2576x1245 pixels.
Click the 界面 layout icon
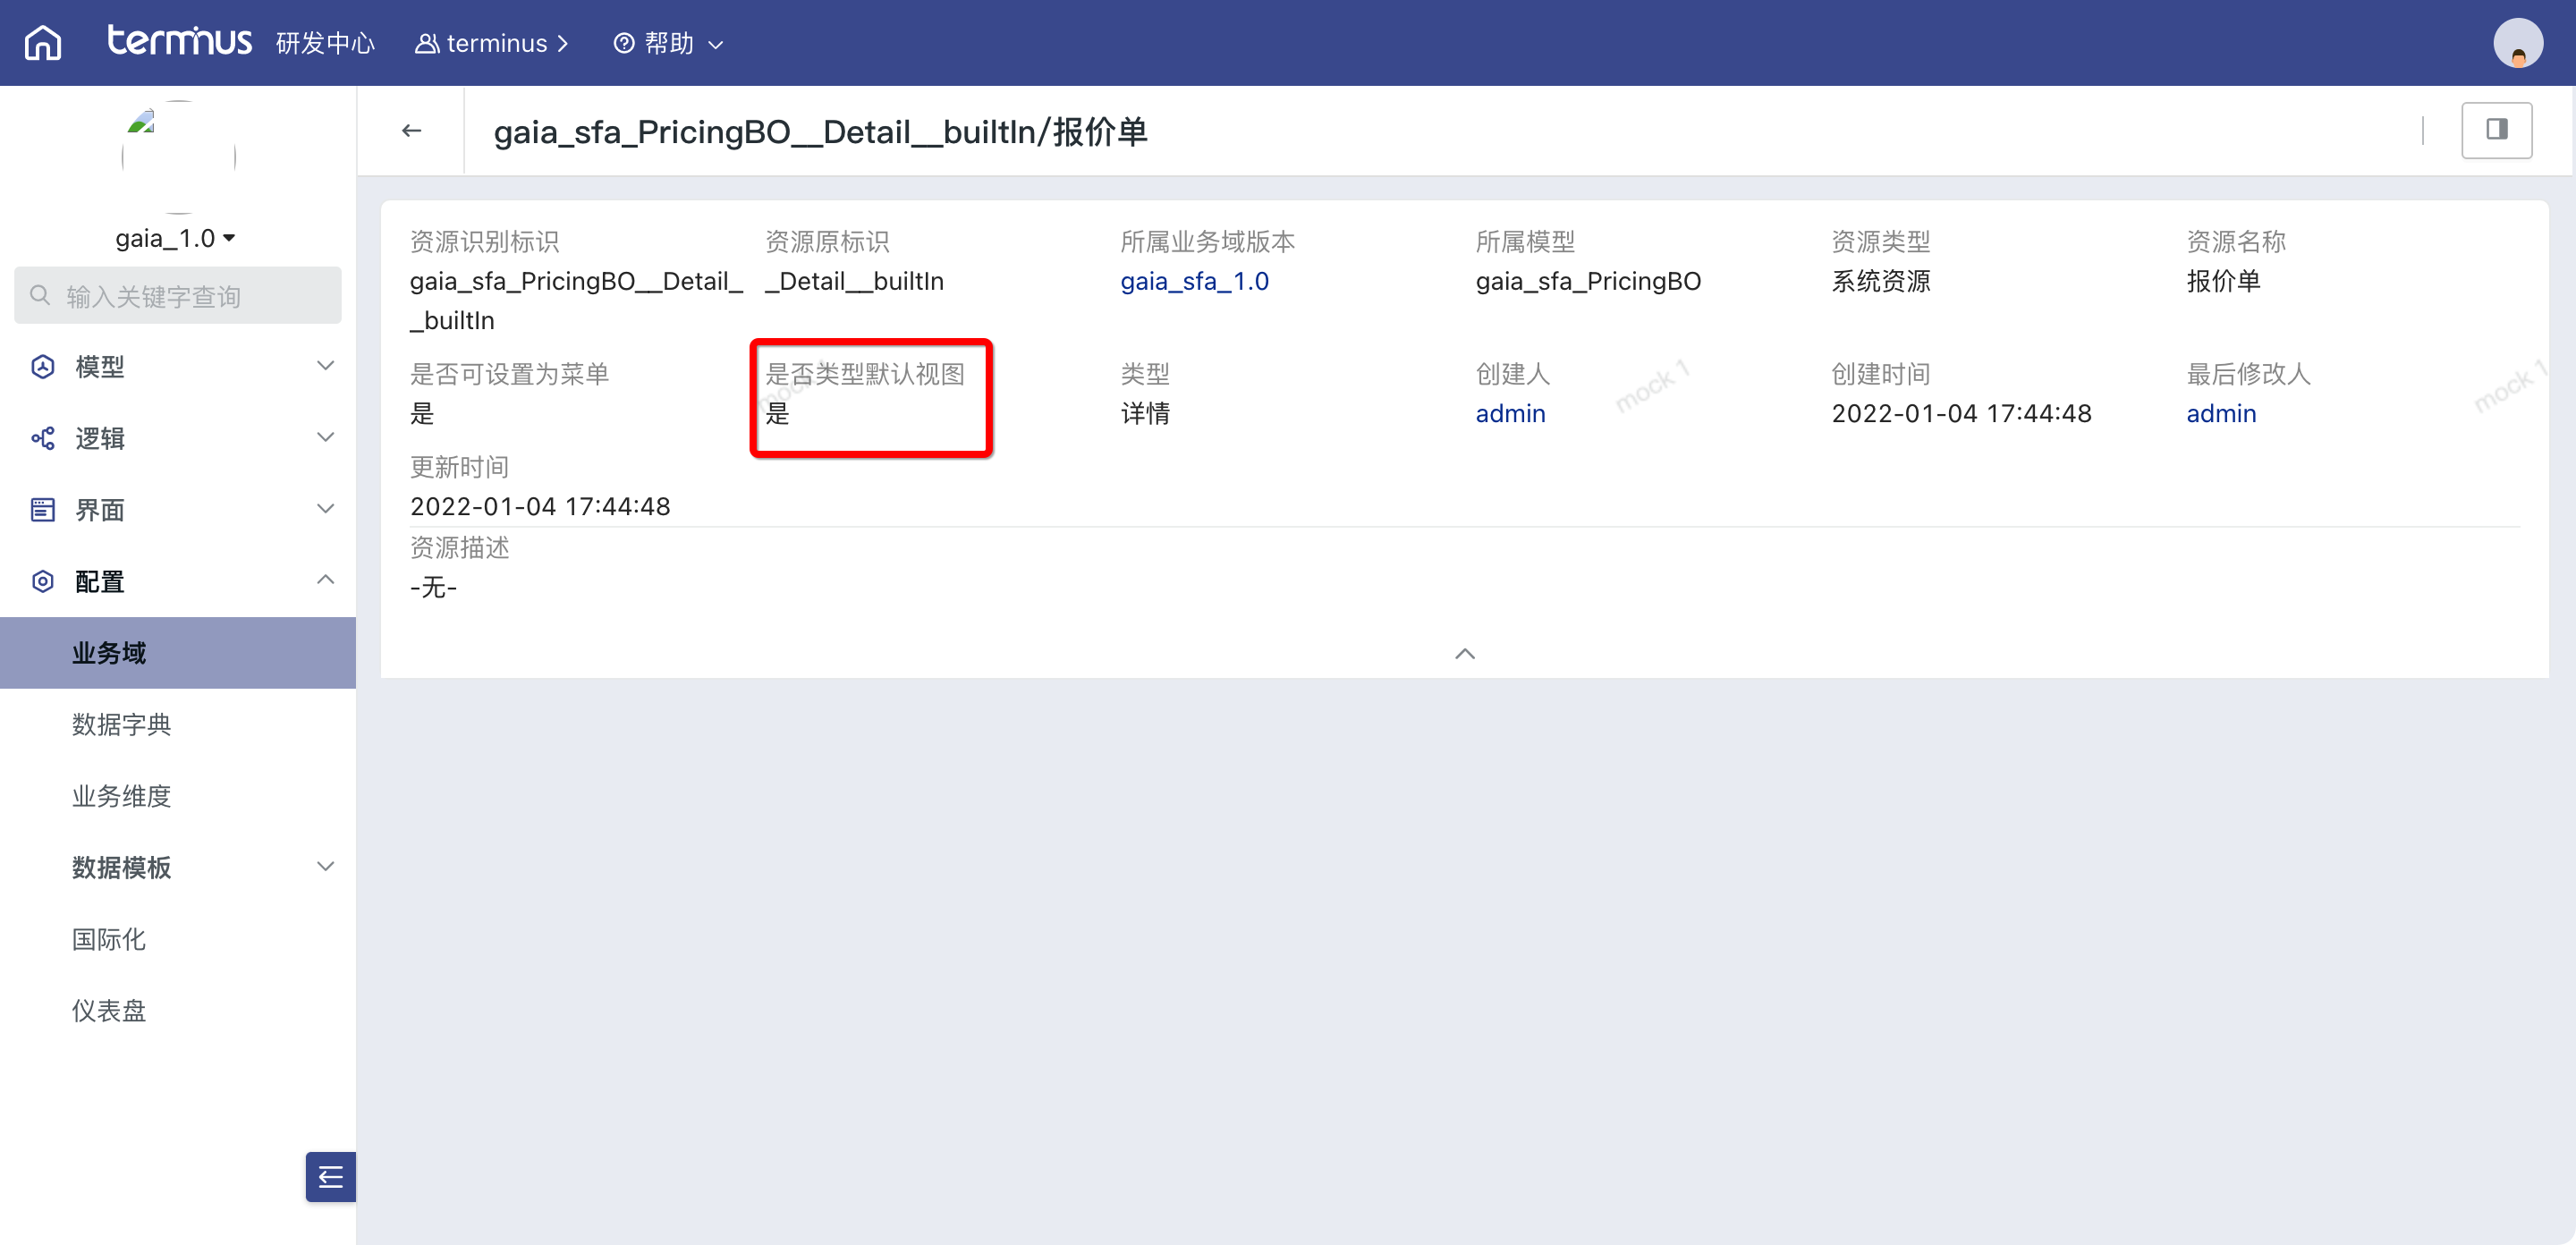(x=43, y=509)
